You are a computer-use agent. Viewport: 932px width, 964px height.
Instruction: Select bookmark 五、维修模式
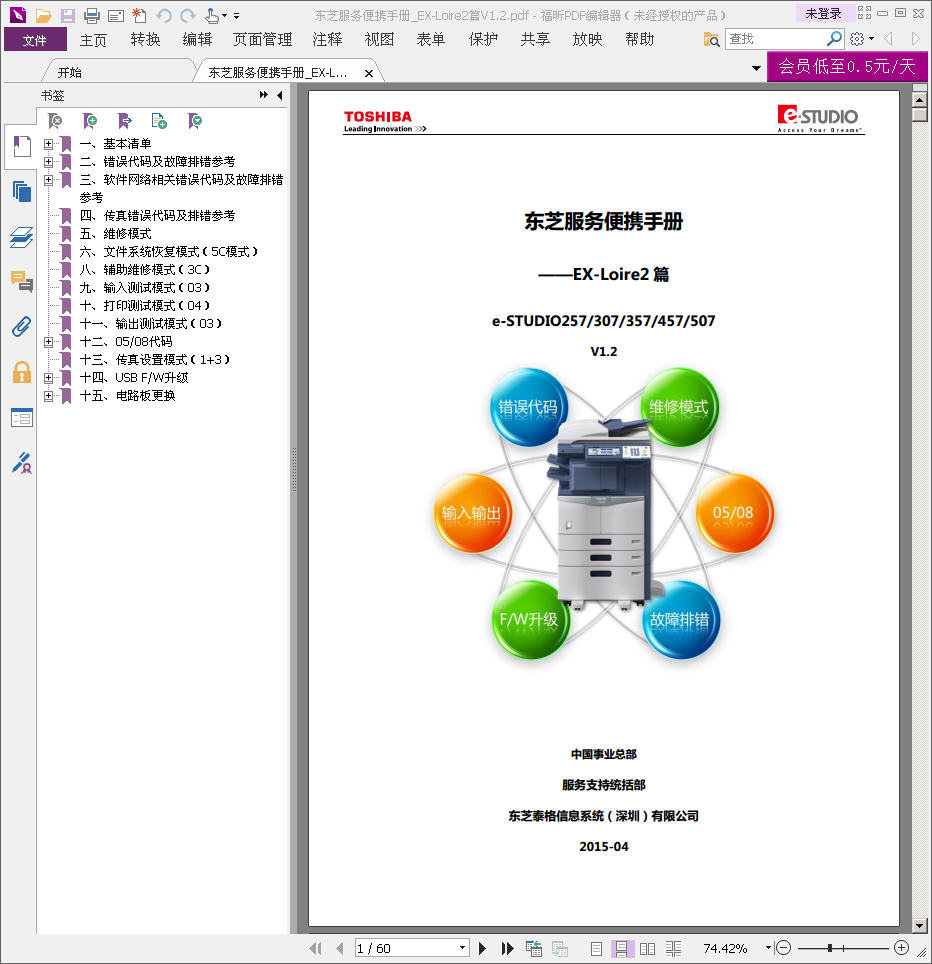pyautogui.click(x=116, y=234)
